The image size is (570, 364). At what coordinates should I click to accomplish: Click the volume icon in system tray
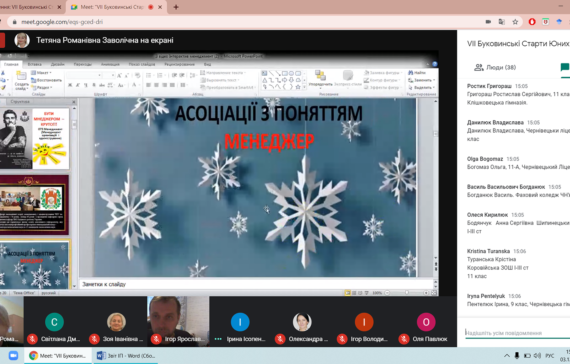[x=537, y=356]
